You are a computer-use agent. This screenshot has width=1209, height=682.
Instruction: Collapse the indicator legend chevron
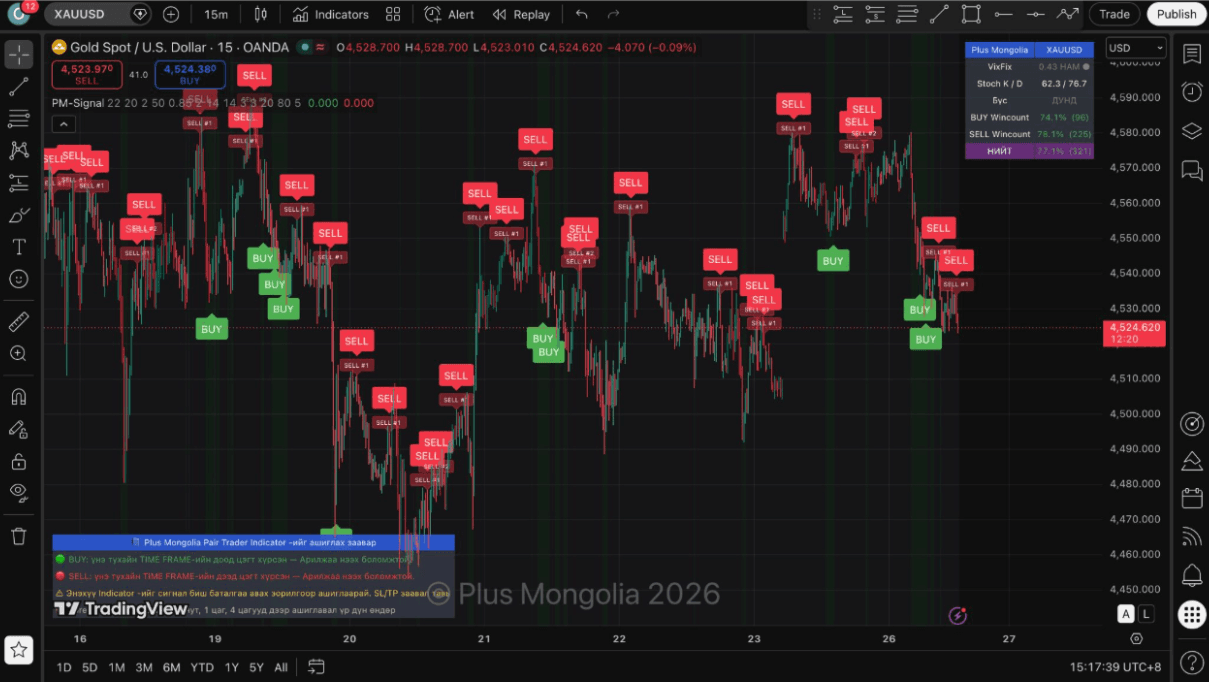(x=63, y=124)
